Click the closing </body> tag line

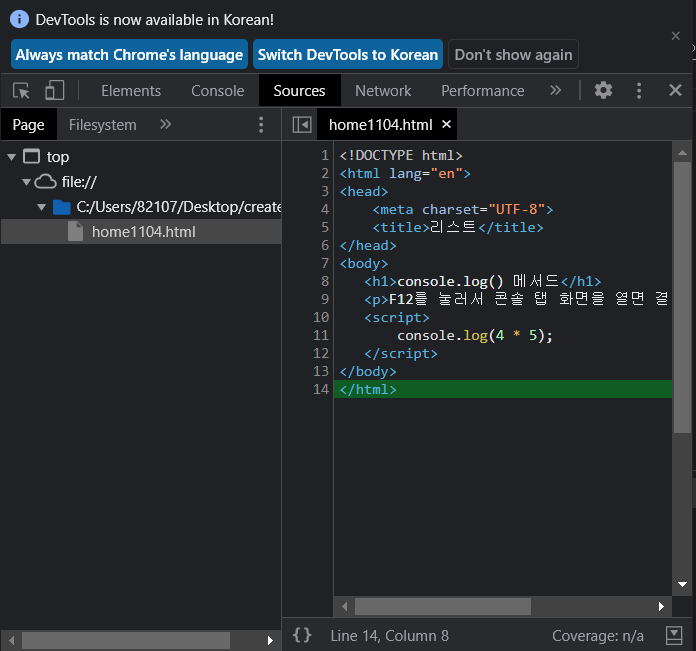tap(368, 371)
